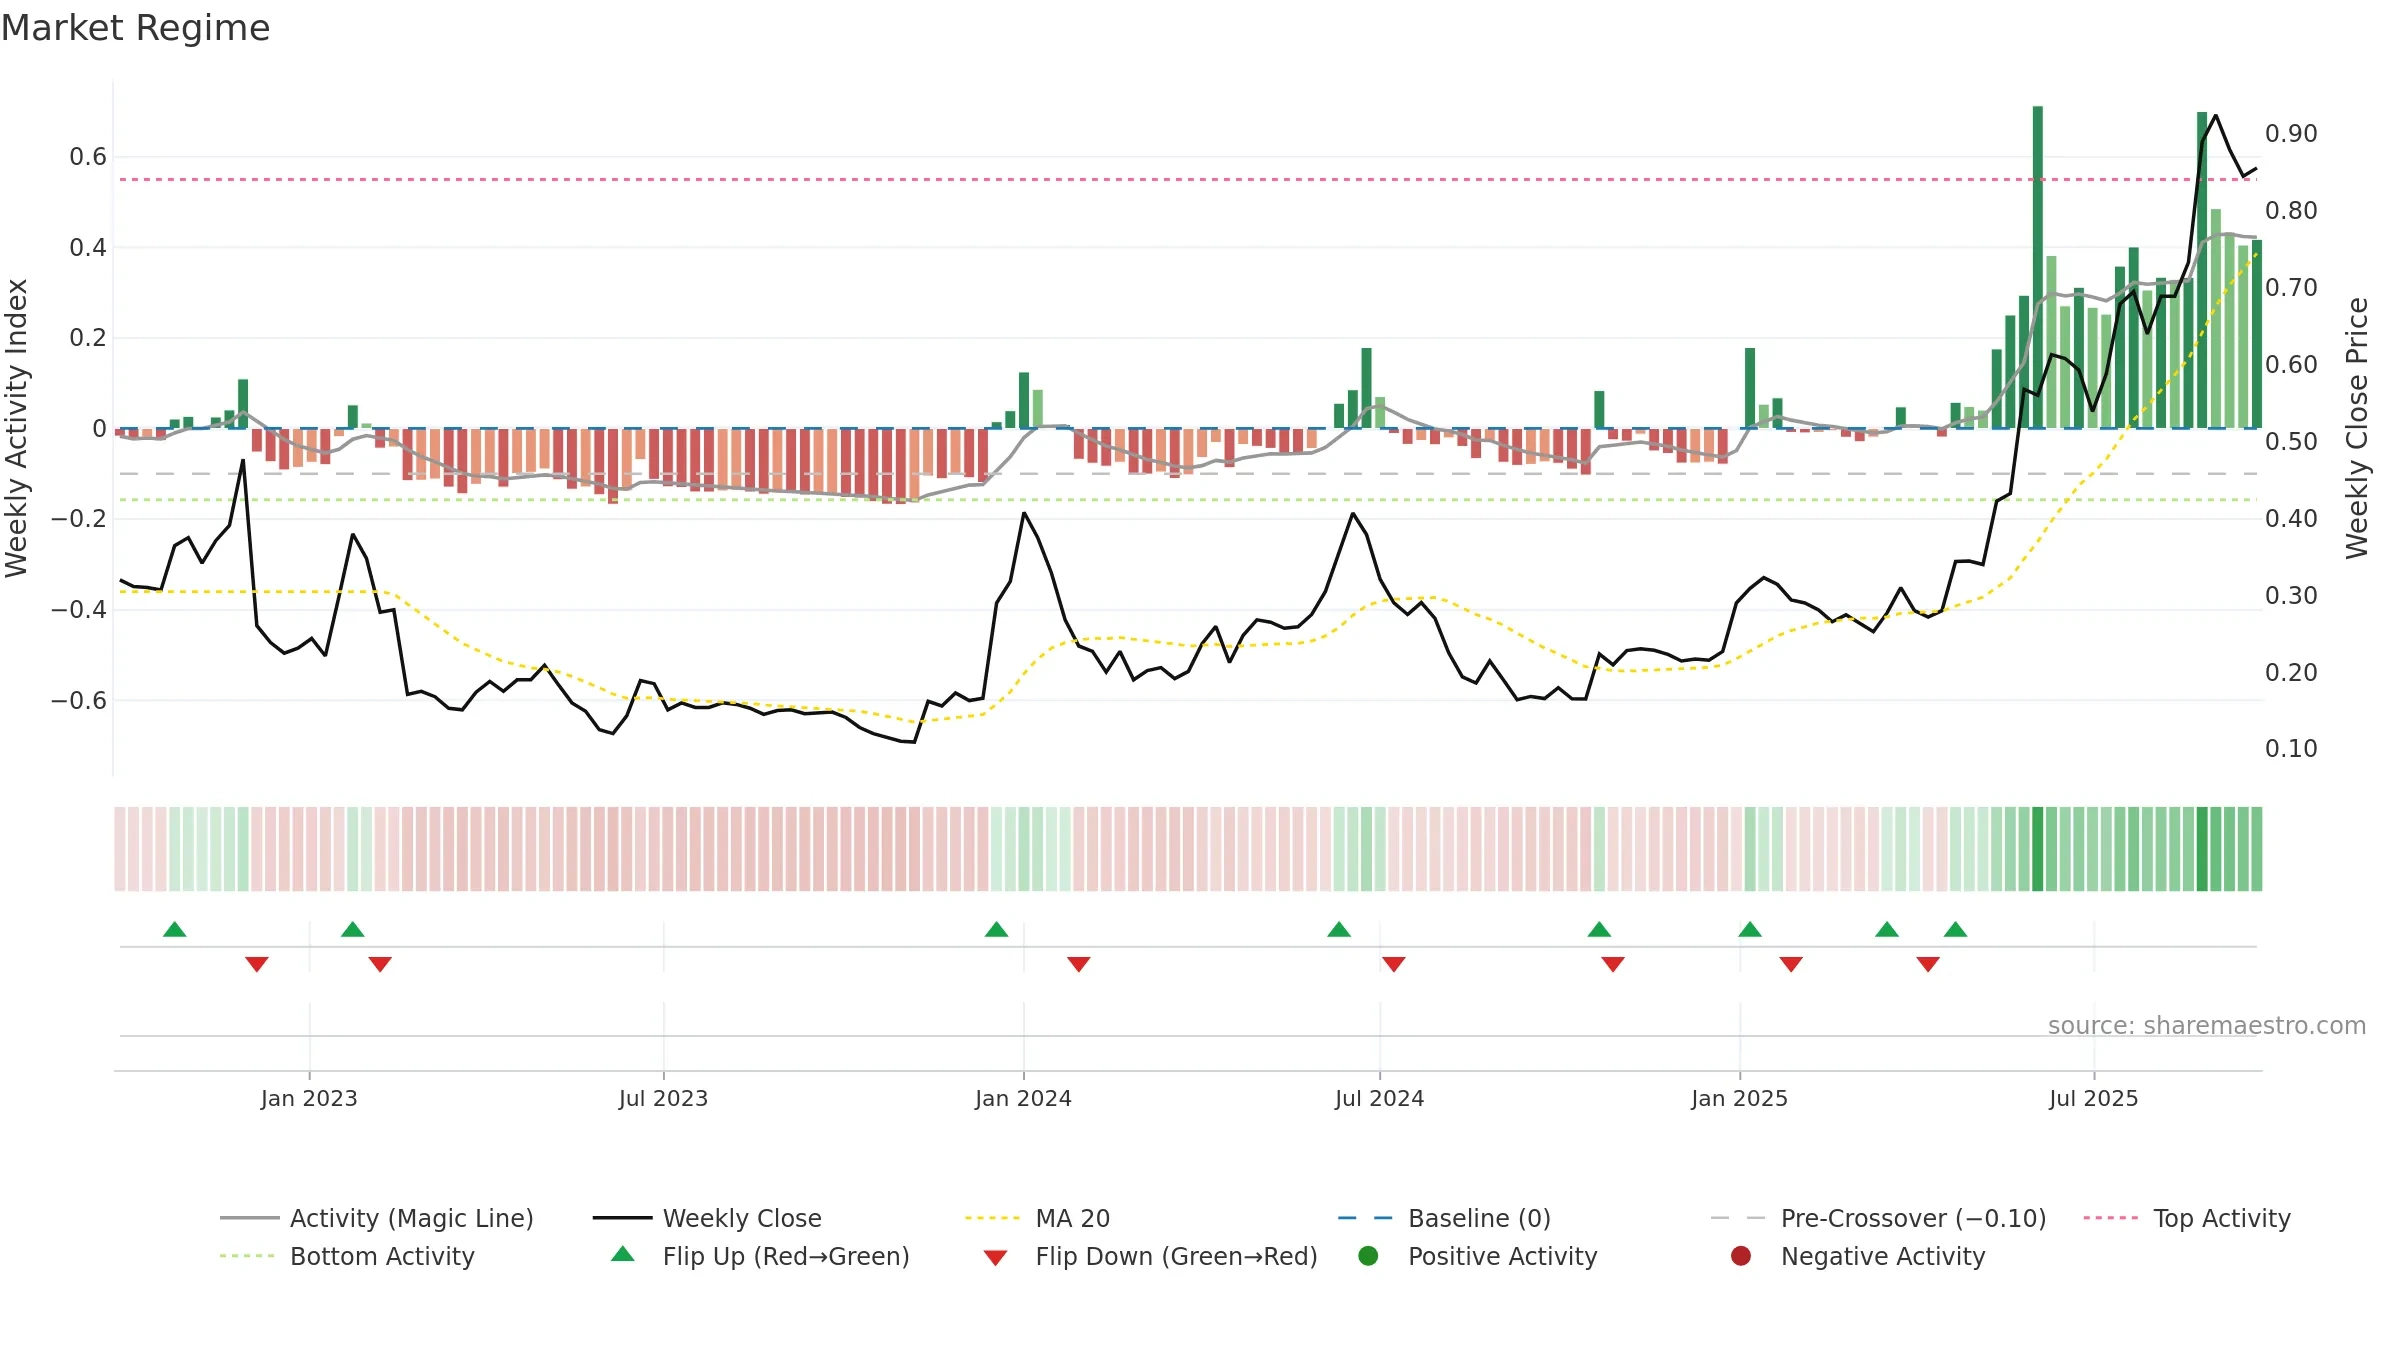Click the Jul 2023 x-axis label
This screenshot has width=2400, height=1350.
click(663, 1098)
